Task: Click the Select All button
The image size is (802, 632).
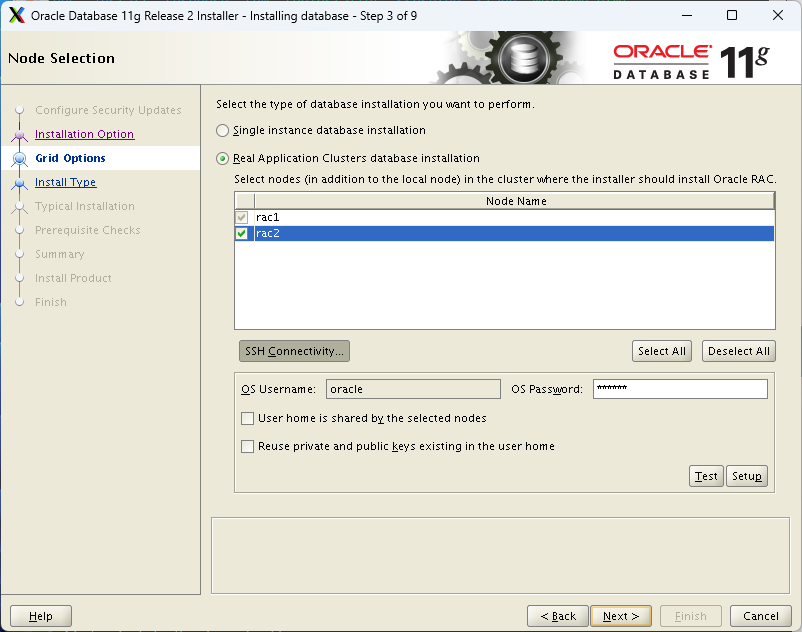Action: coord(662,351)
